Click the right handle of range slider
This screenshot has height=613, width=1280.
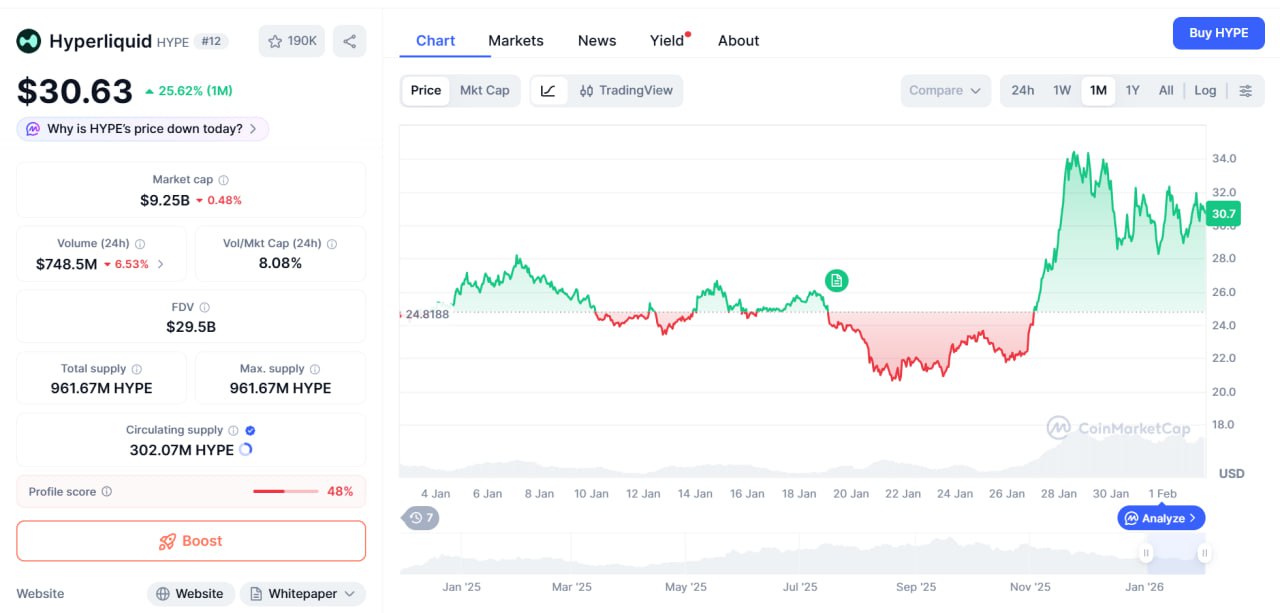(1205, 553)
